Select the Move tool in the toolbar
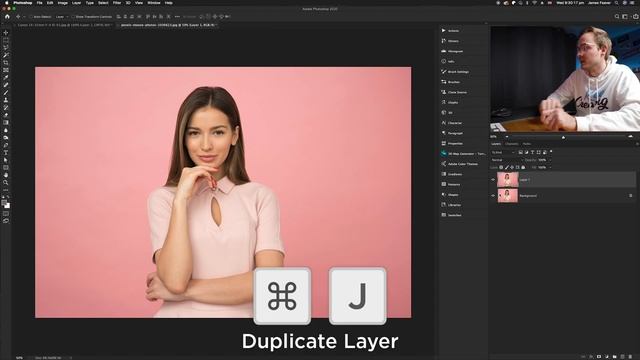 tap(6, 33)
